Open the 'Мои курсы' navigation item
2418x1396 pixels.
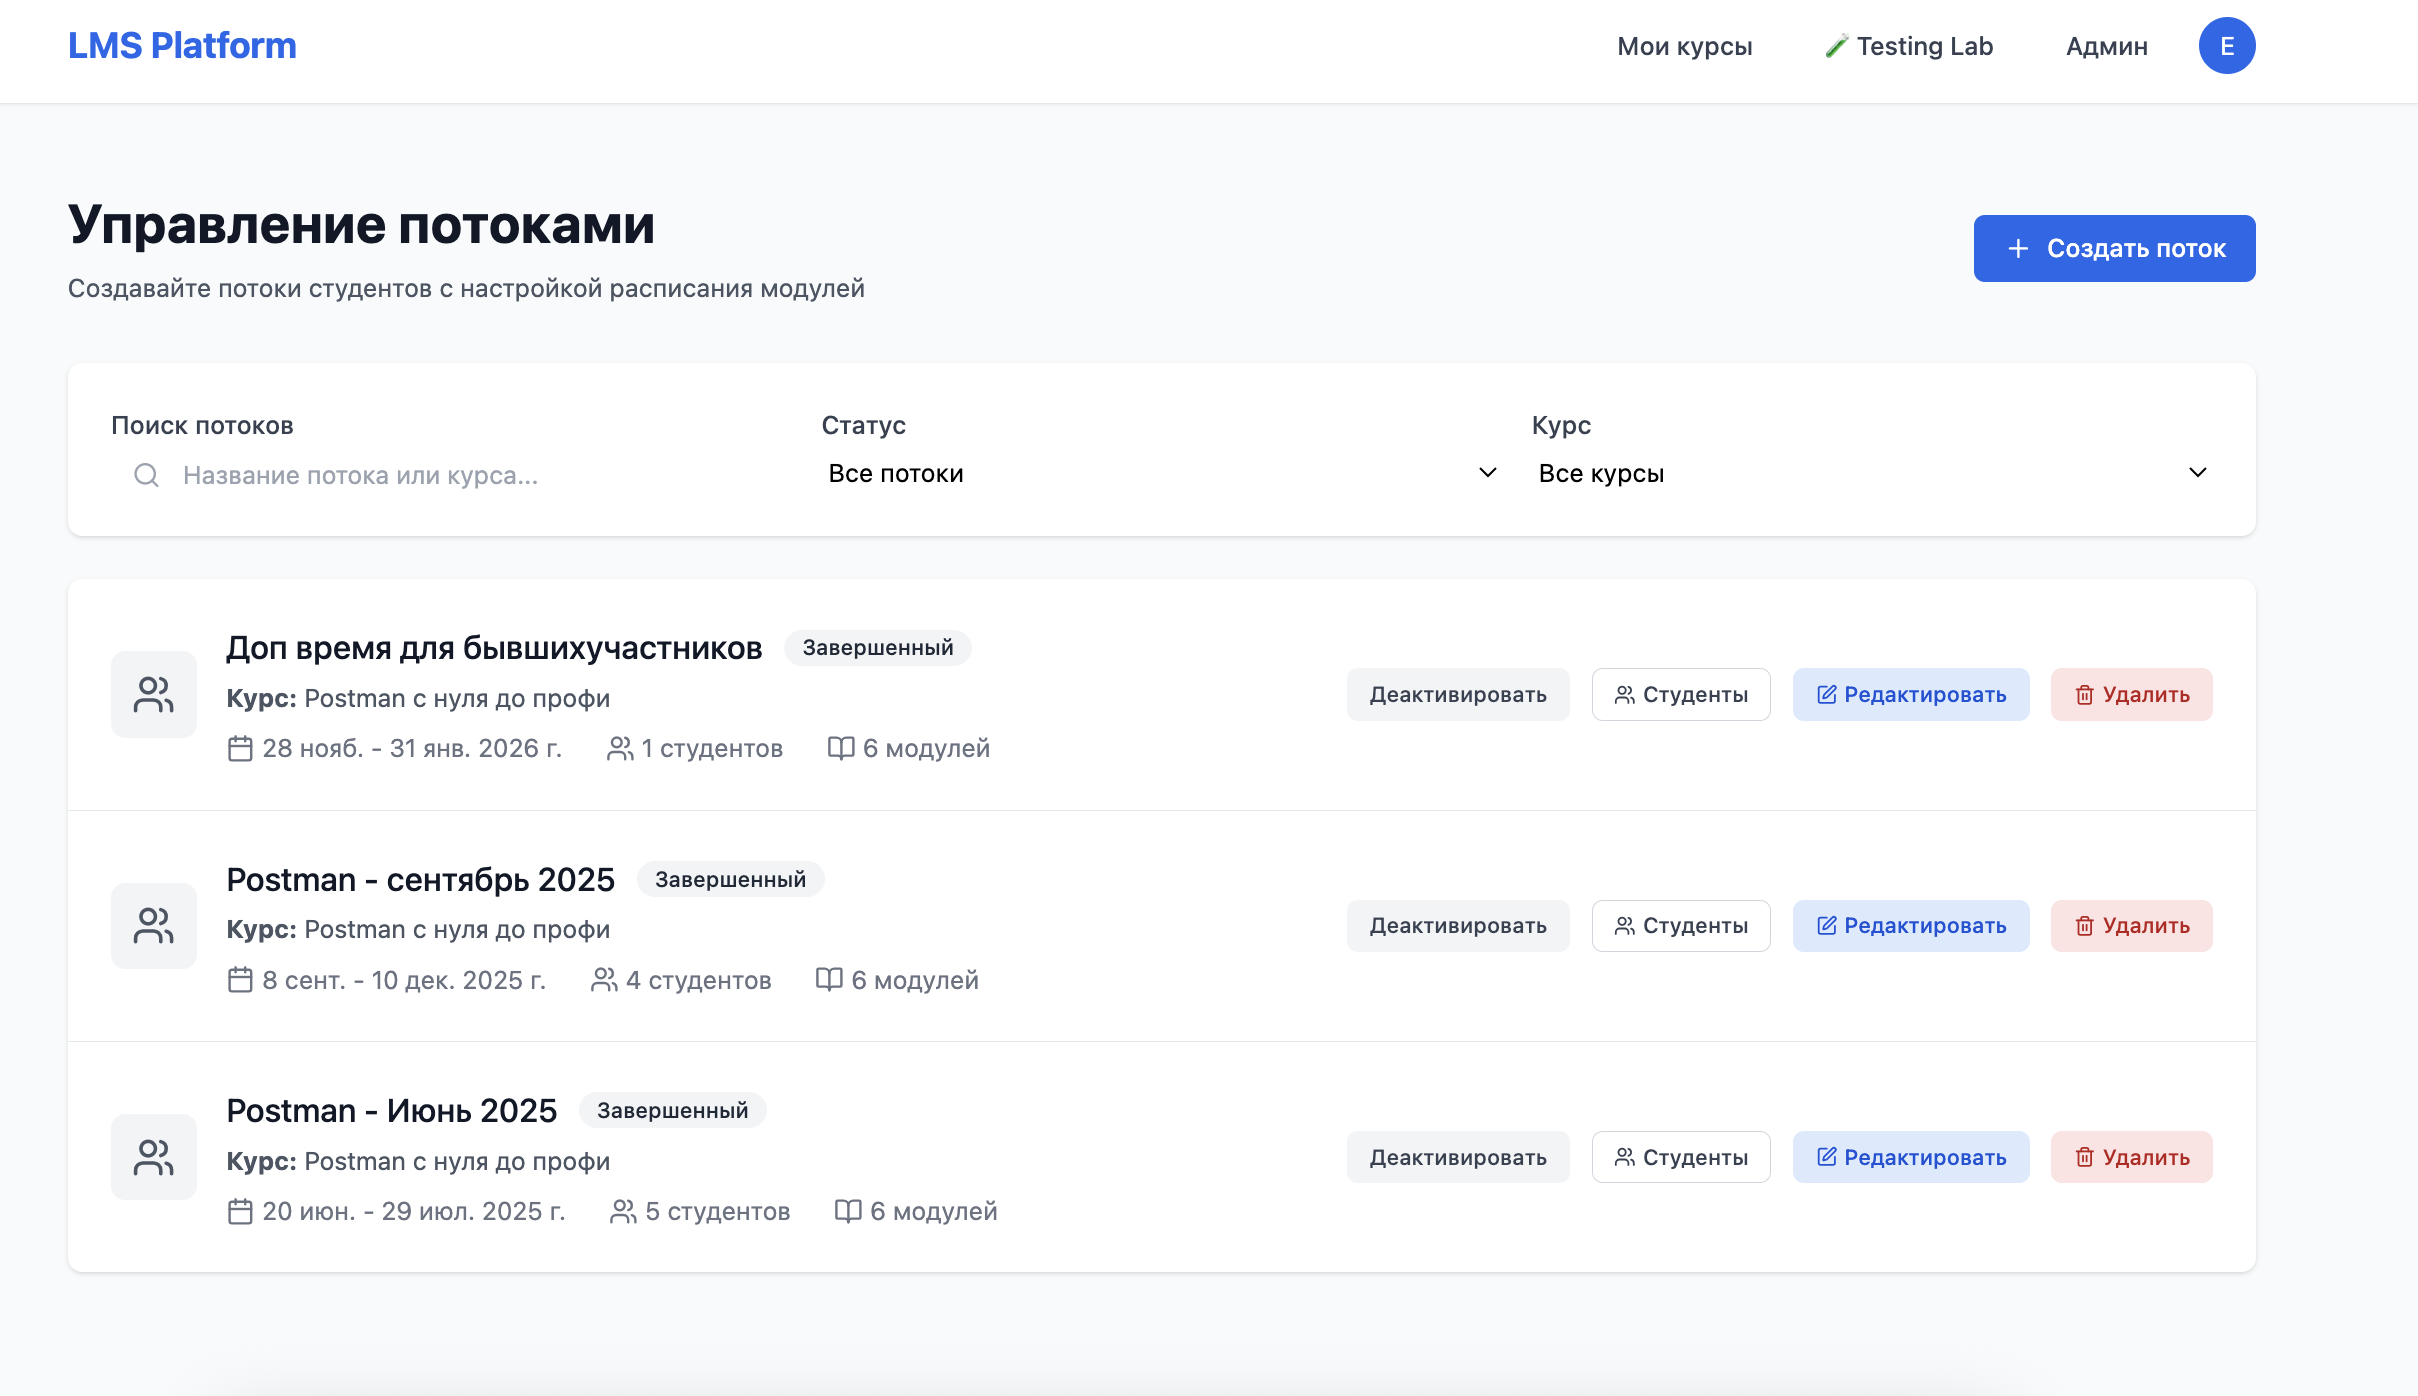click(1684, 46)
